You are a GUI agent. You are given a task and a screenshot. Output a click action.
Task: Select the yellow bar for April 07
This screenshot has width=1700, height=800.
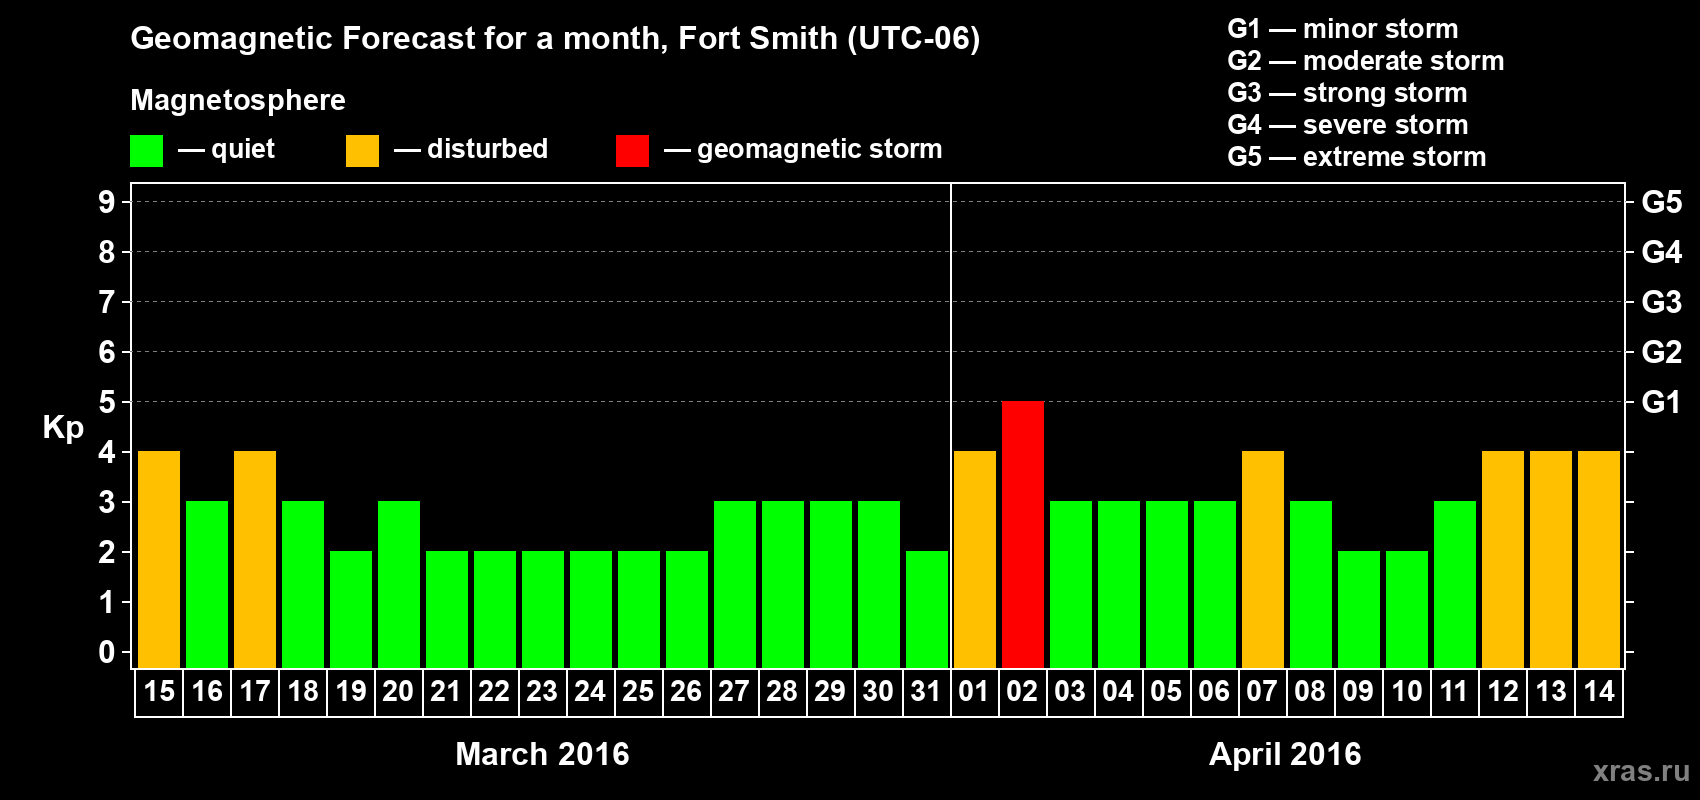[1263, 559]
